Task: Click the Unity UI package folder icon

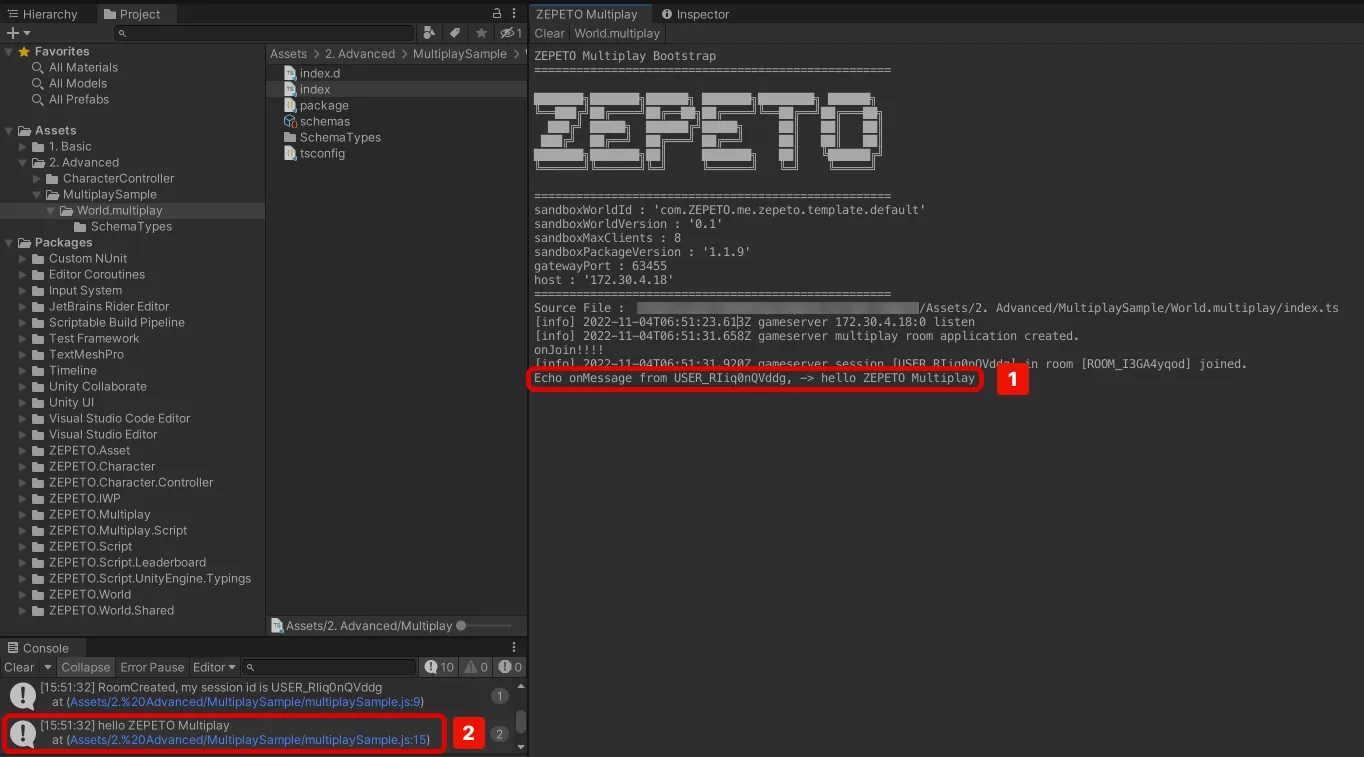Action: [38, 402]
